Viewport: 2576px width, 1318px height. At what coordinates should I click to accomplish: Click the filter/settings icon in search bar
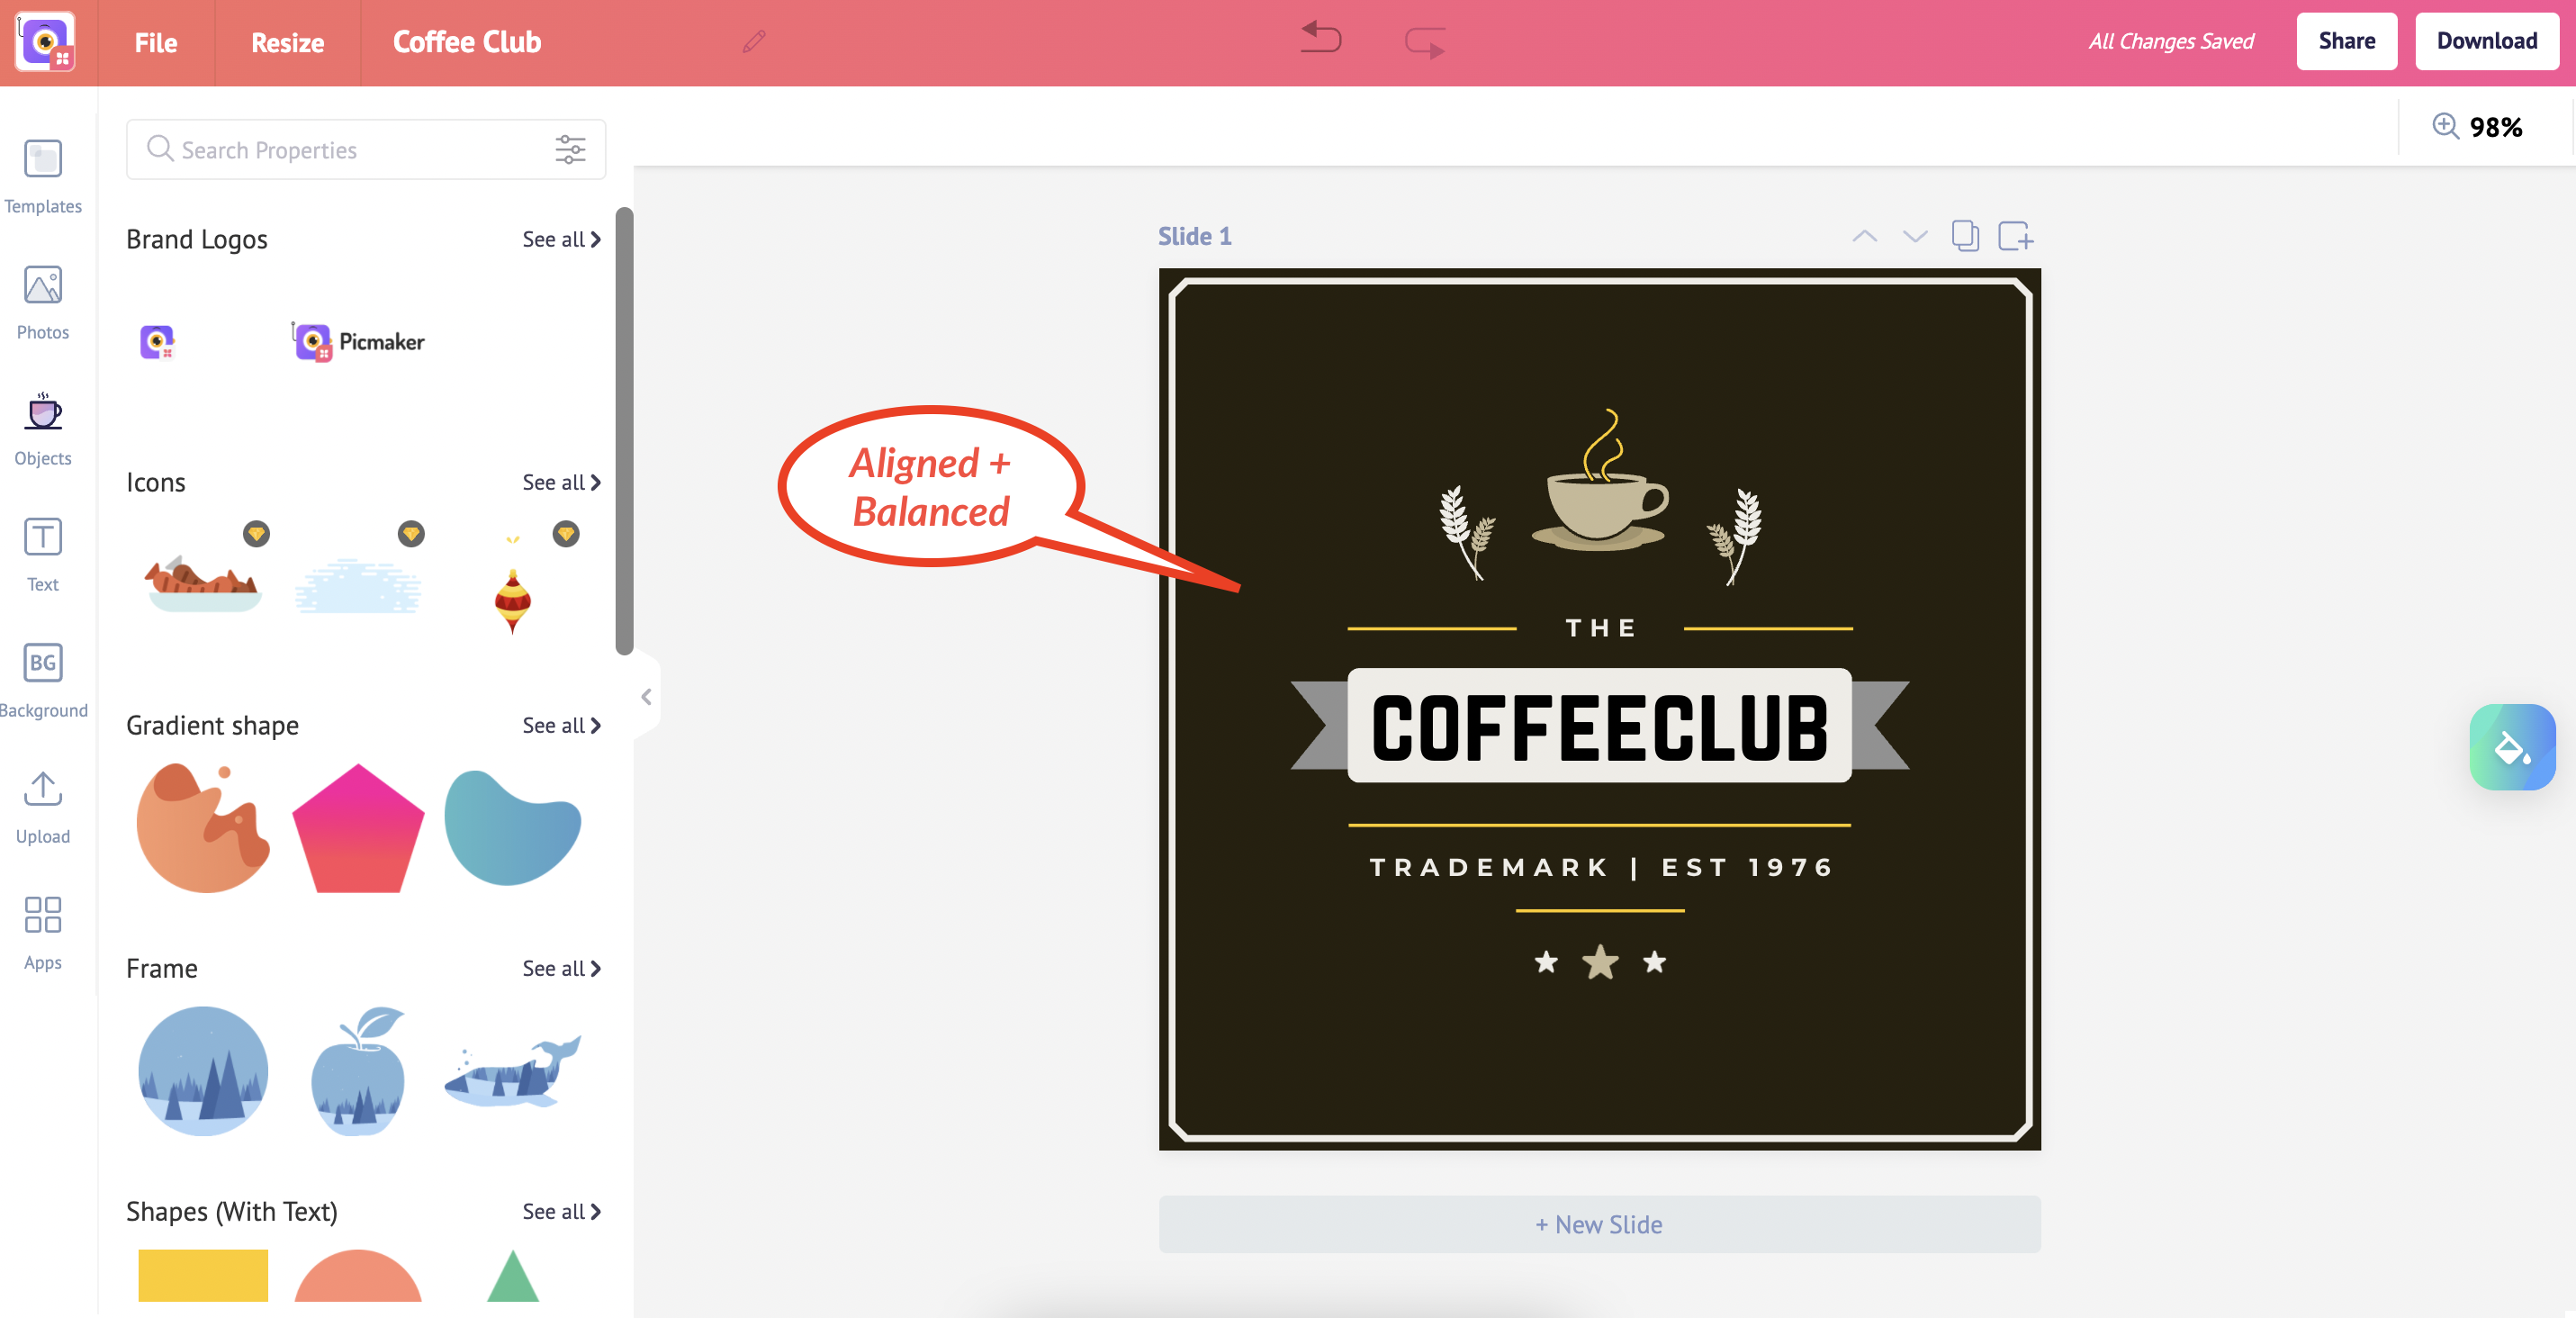[573, 151]
